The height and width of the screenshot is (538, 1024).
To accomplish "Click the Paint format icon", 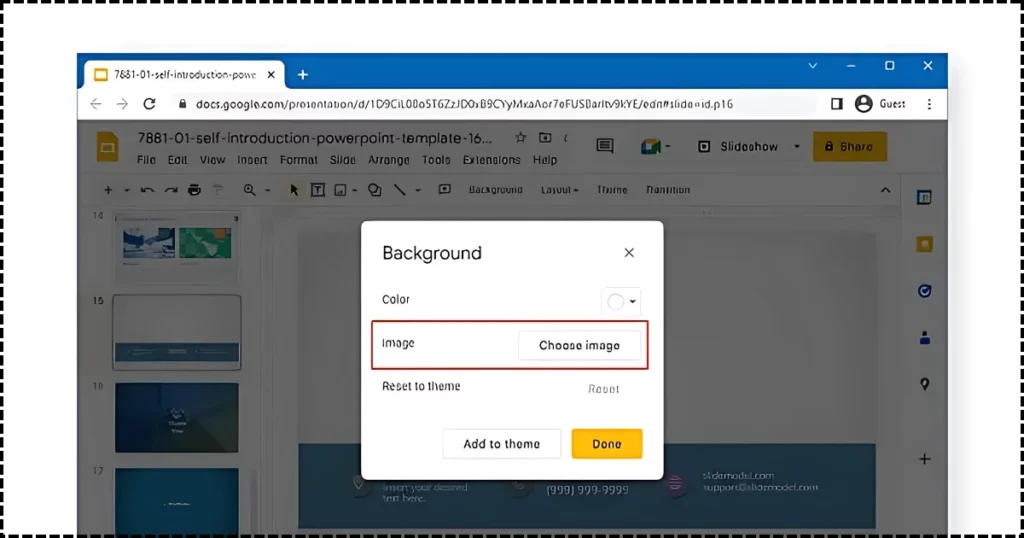I will pyautogui.click(x=217, y=190).
